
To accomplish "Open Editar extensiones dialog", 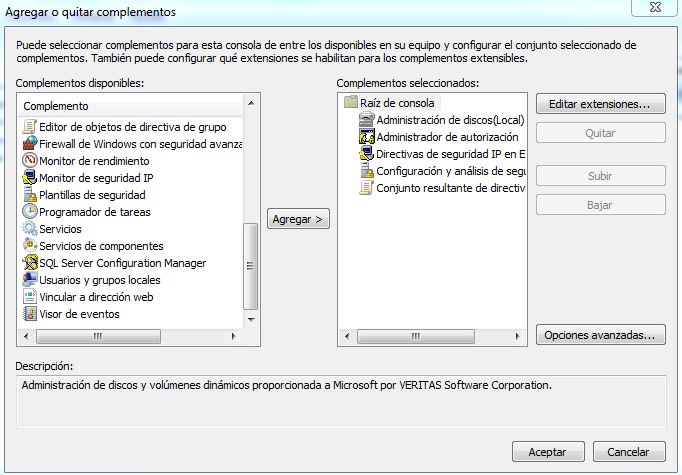I will tap(601, 104).
